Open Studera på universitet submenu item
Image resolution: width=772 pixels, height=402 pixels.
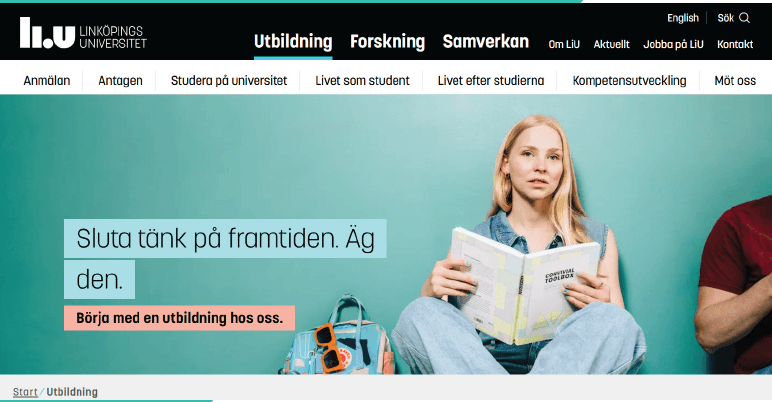coord(229,80)
